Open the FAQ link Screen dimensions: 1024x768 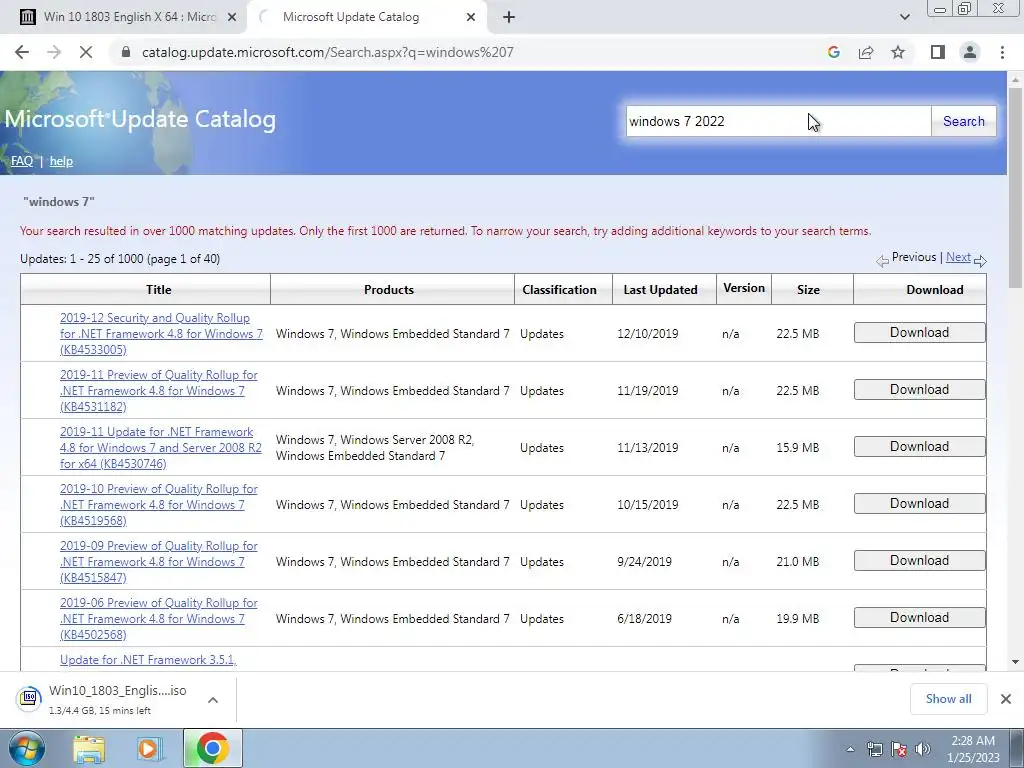[x=22, y=161]
